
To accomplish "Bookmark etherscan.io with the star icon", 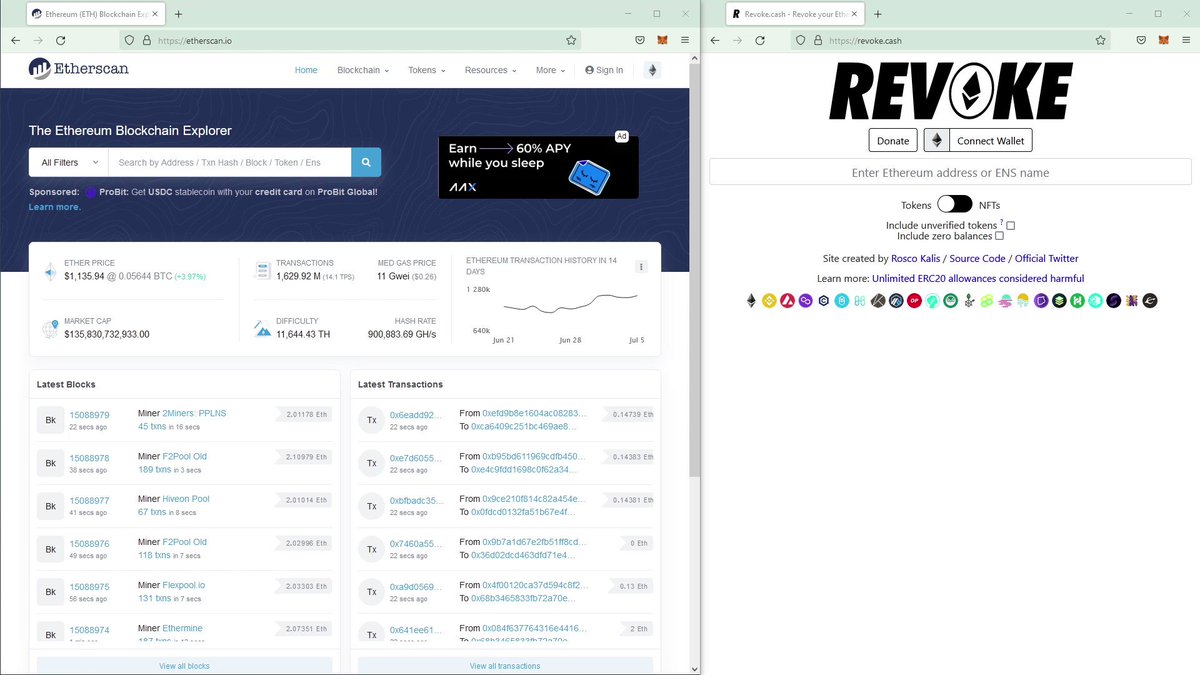I will (571, 40).
